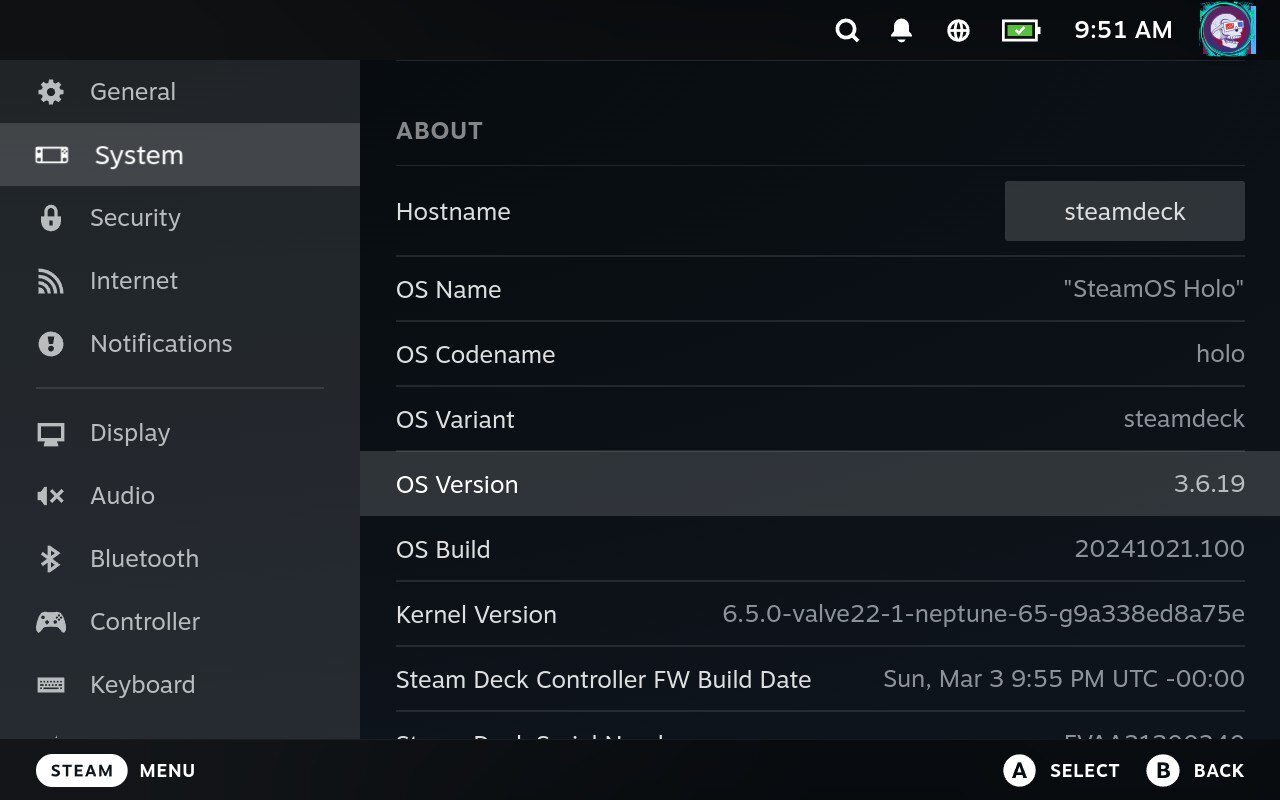Go to Bluetooth settings
The height and width of the screenshot is (800, 1280).
click(180, 559)
